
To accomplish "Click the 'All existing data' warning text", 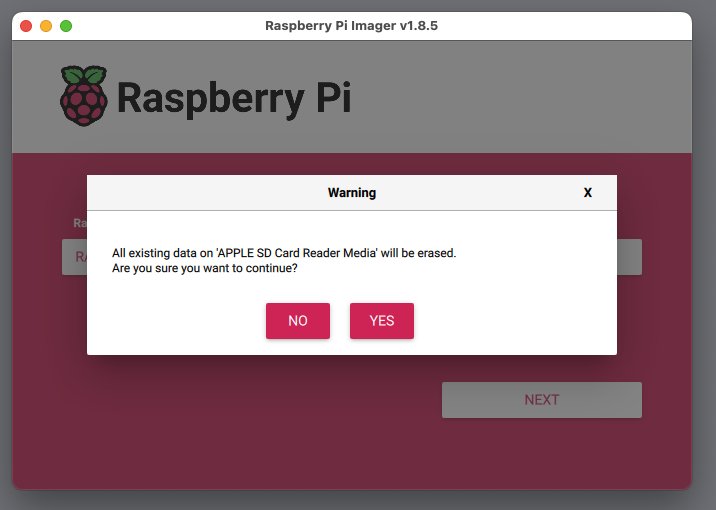I will coord(284,253).
